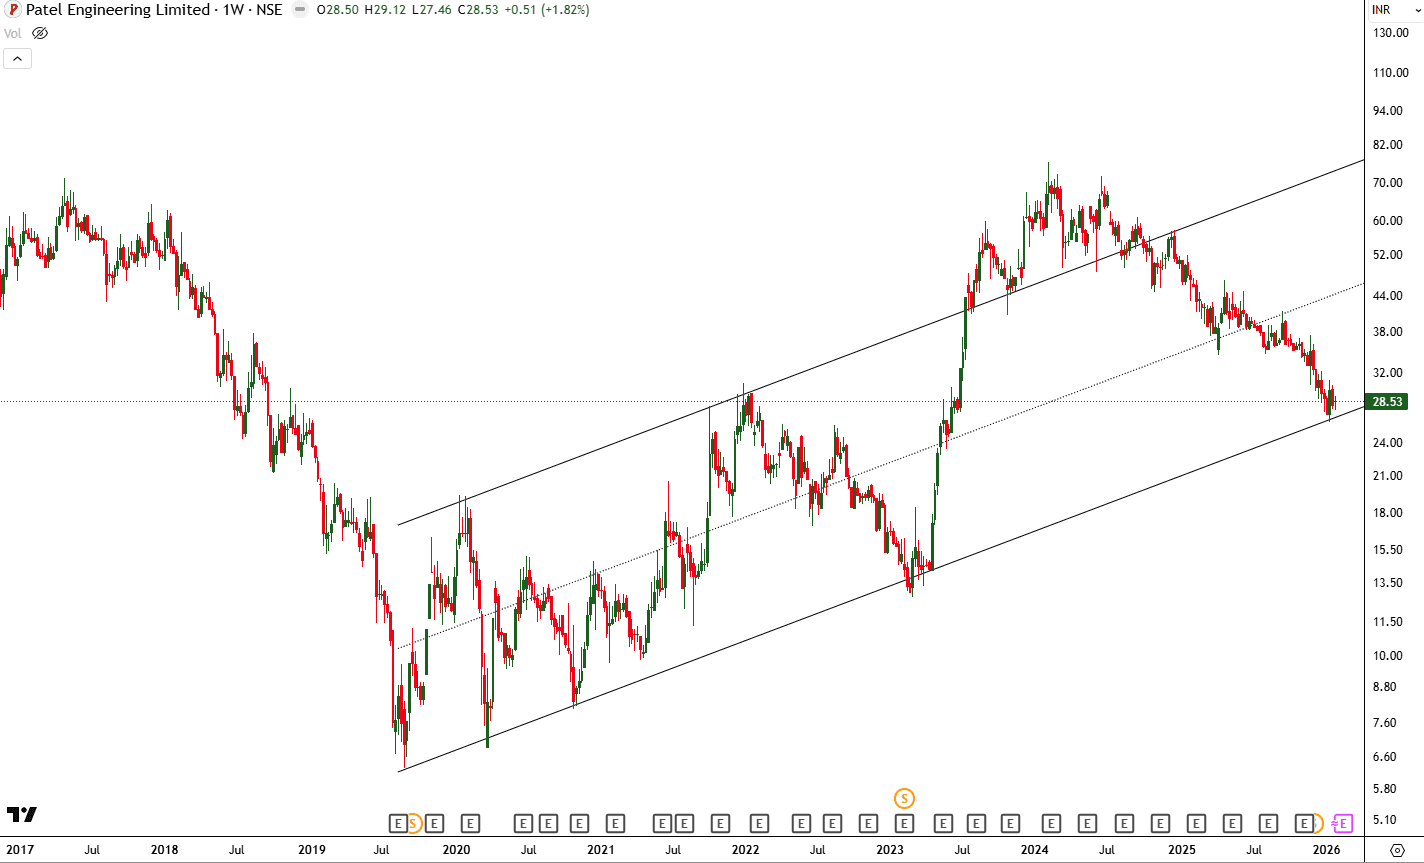Viewport: 1424px width, 863px height.
Task: Click the NSE exchange label
Action: [268, 10]
